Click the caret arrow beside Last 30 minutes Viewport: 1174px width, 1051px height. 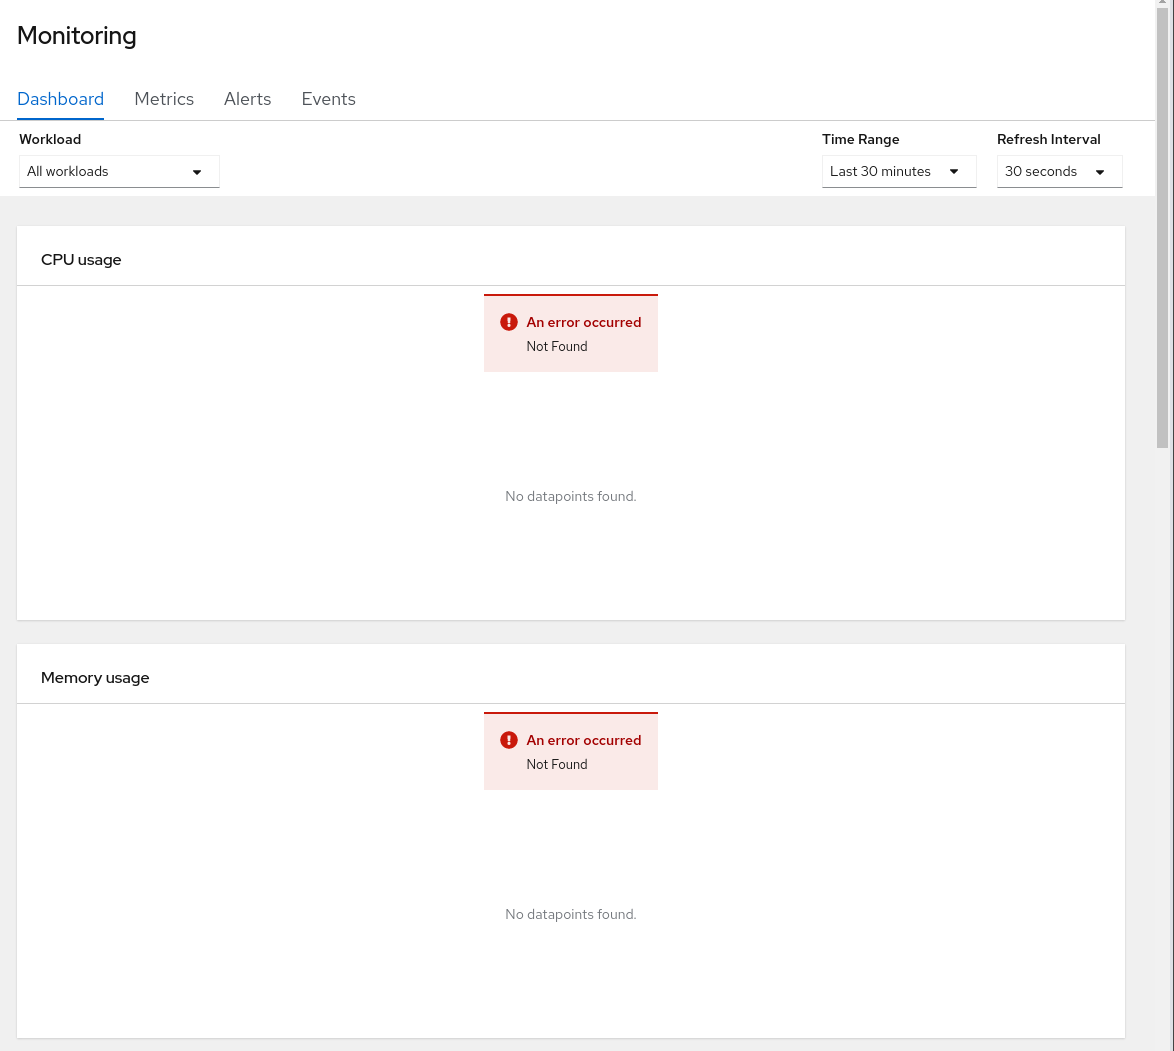954,172
